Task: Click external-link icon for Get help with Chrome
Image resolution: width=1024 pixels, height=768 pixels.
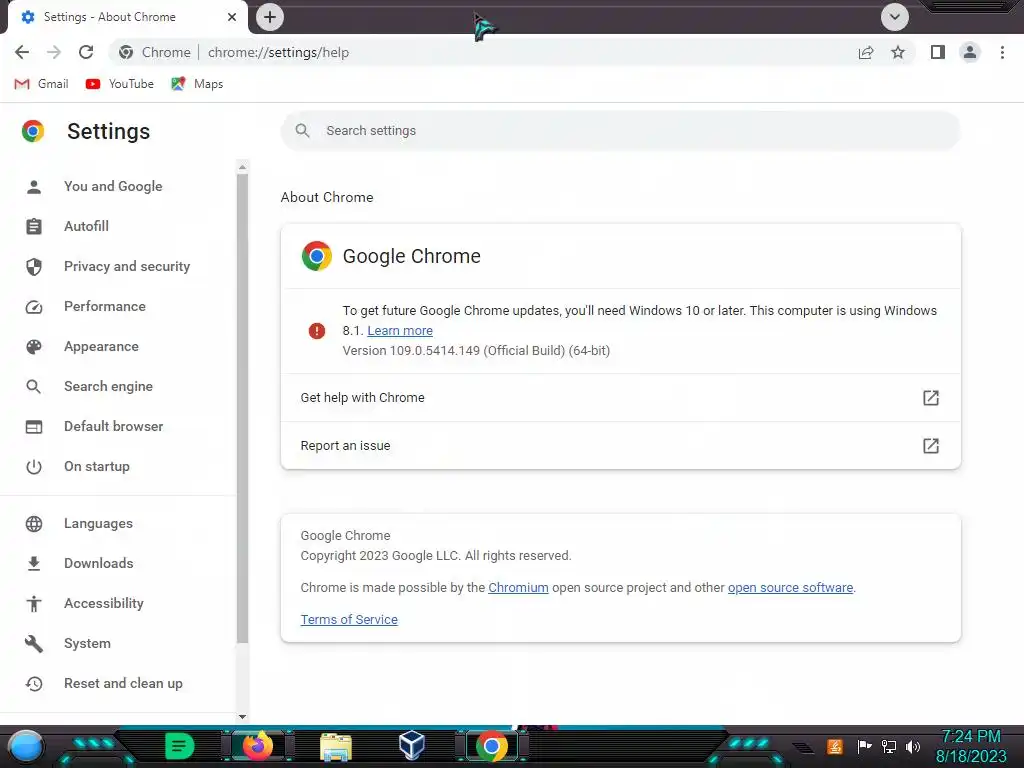Action: pyautogui.click(x=931, y=398)
